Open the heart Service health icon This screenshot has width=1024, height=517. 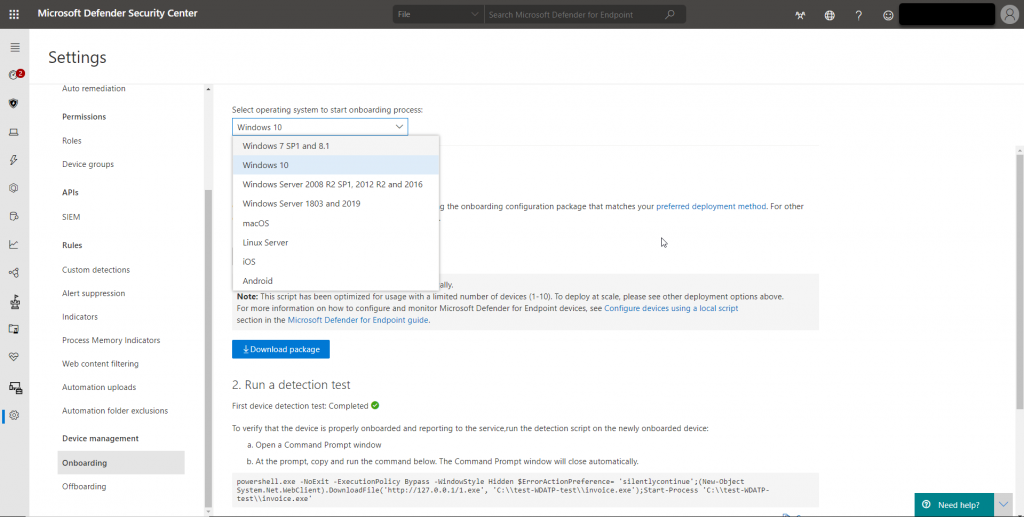(14, 356)
